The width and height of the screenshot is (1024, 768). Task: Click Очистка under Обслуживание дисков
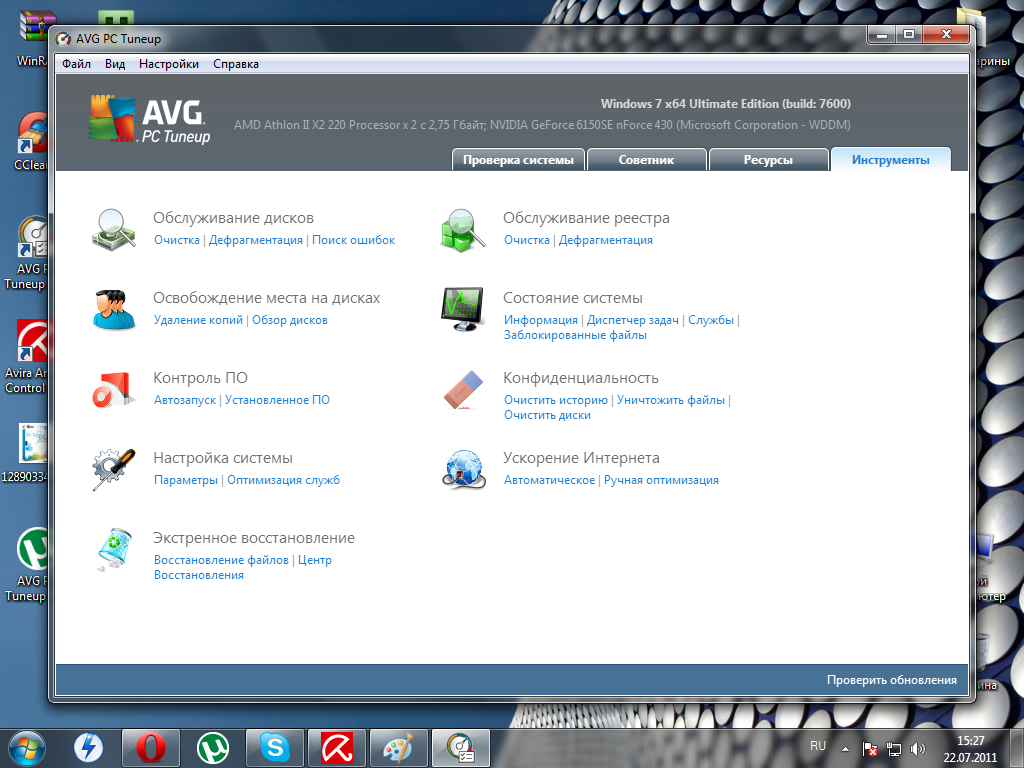click(177, 240)
